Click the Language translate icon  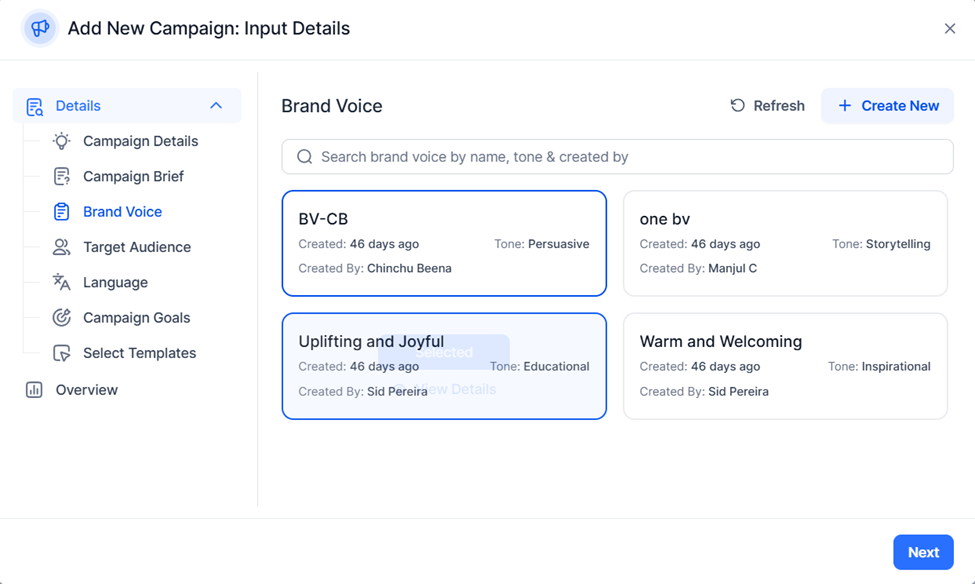pos(61,282)
